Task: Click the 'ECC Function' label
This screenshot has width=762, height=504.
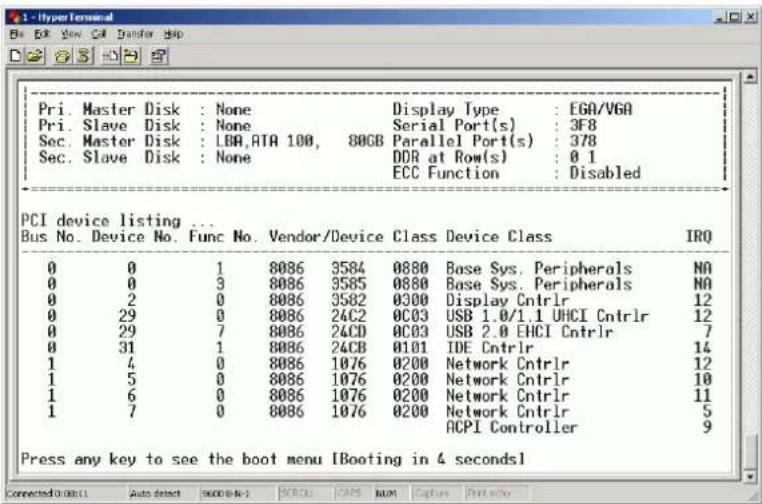Action: click(446, 173)
